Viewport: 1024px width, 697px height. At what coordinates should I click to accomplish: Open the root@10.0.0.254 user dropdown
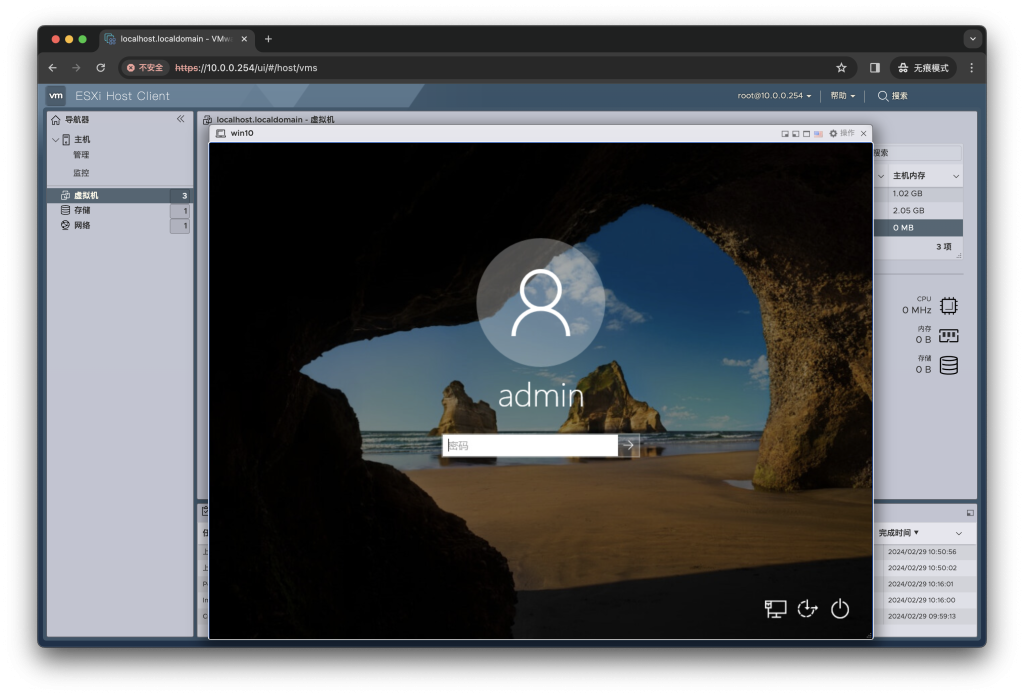point(775,96)
